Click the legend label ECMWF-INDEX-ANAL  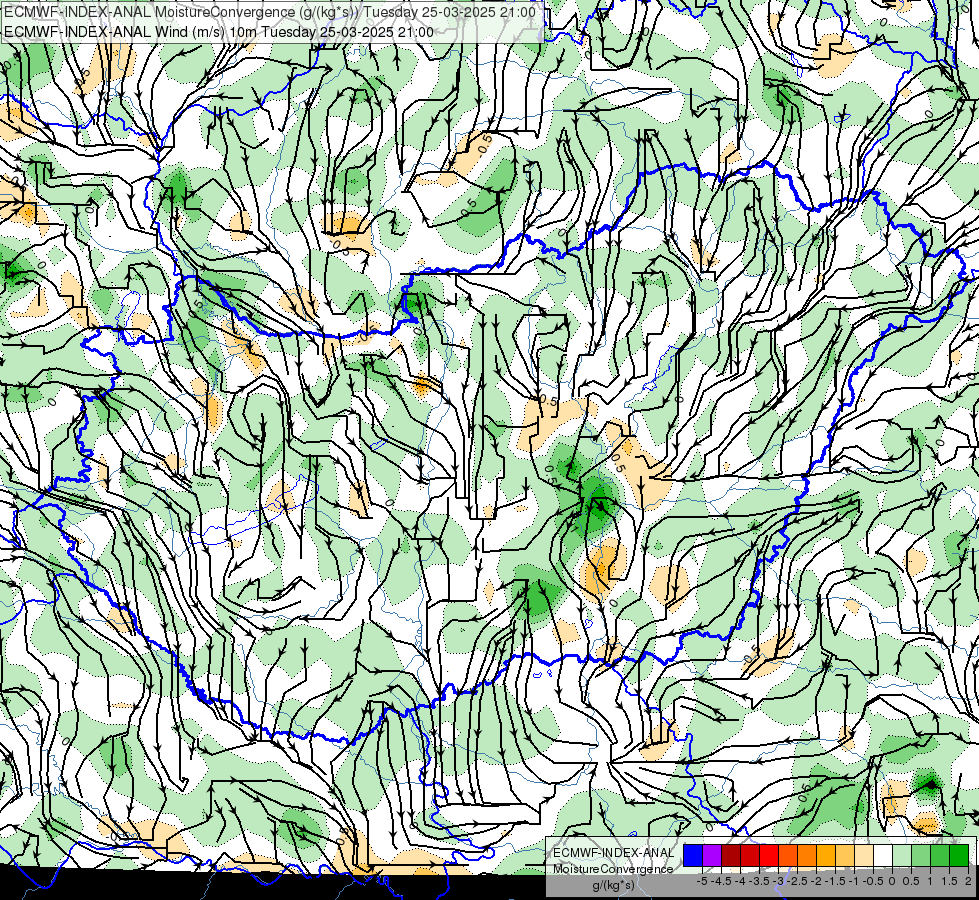[x=613, y=853]
